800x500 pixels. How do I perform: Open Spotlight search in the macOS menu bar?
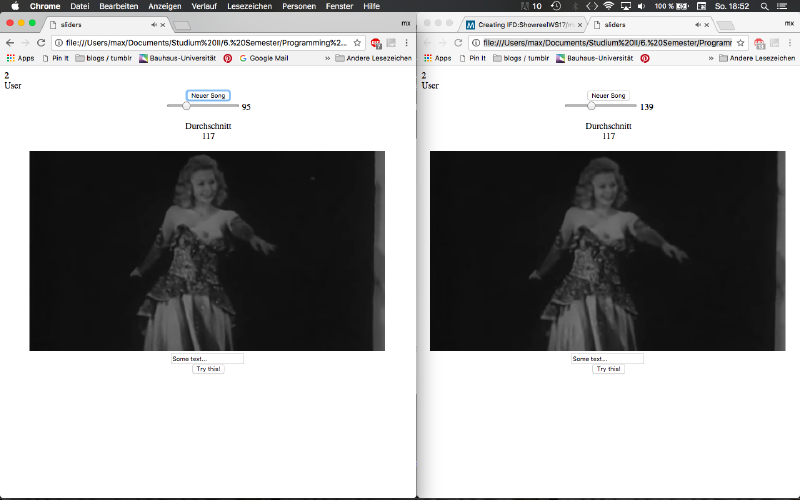point(766,6)
